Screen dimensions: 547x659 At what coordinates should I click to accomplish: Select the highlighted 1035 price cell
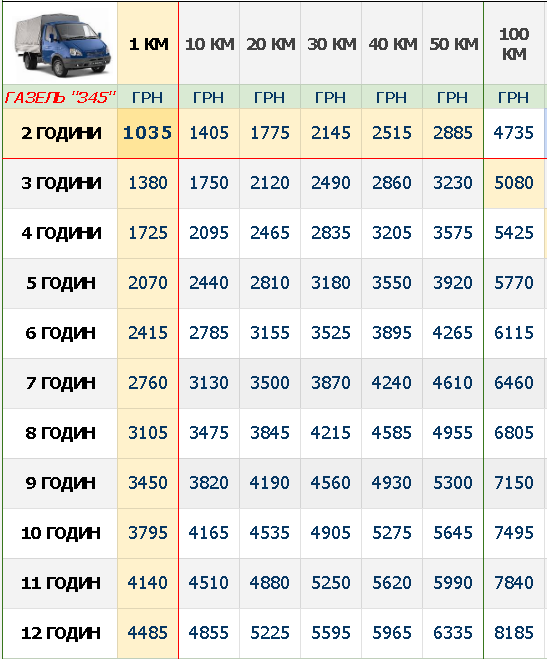(147, 133)
